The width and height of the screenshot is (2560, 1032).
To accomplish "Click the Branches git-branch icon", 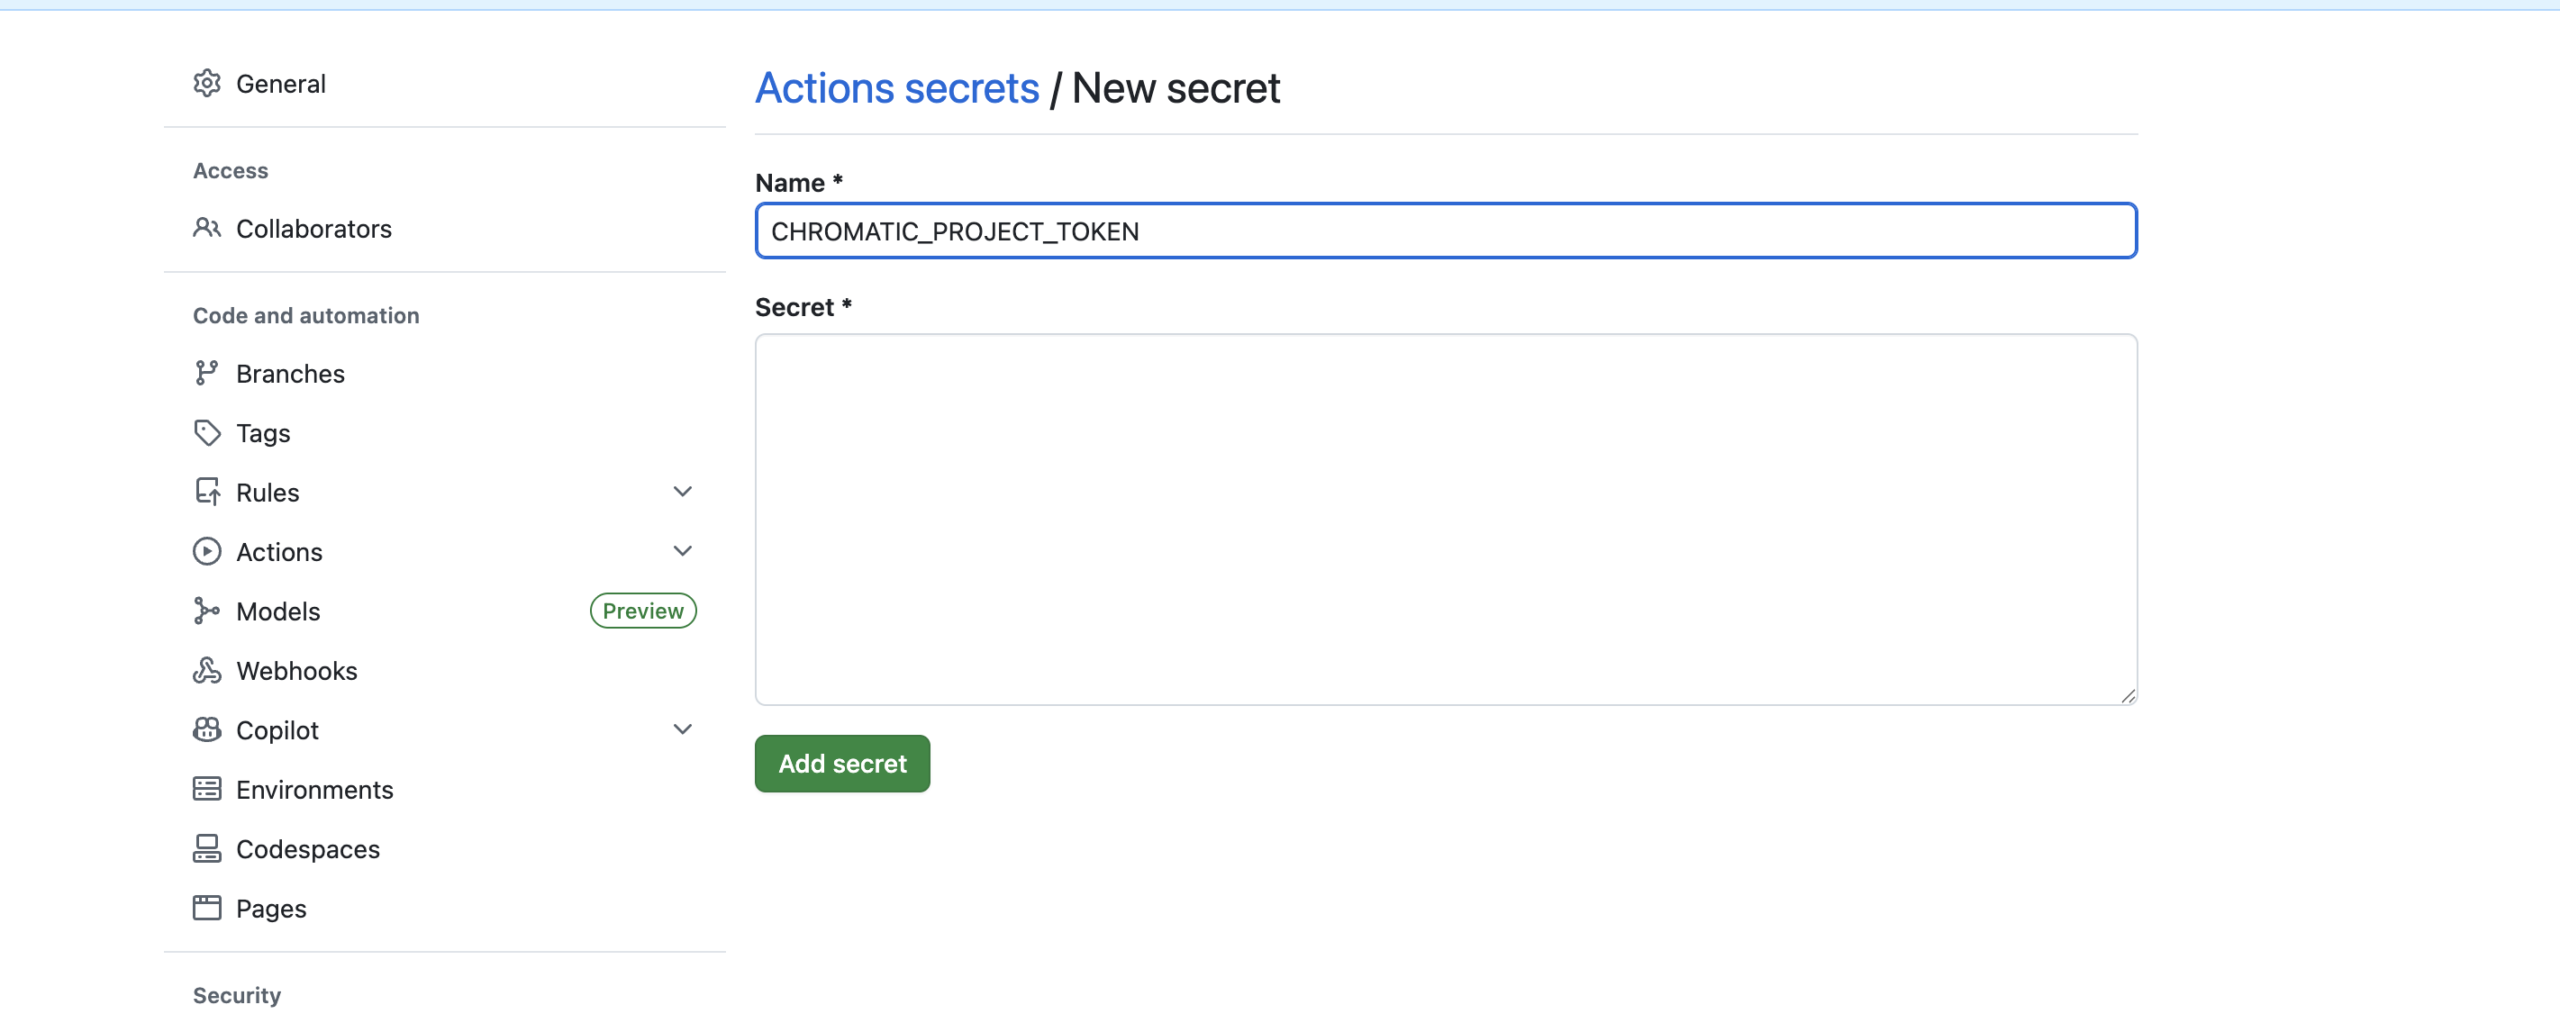I will [207, 373].
